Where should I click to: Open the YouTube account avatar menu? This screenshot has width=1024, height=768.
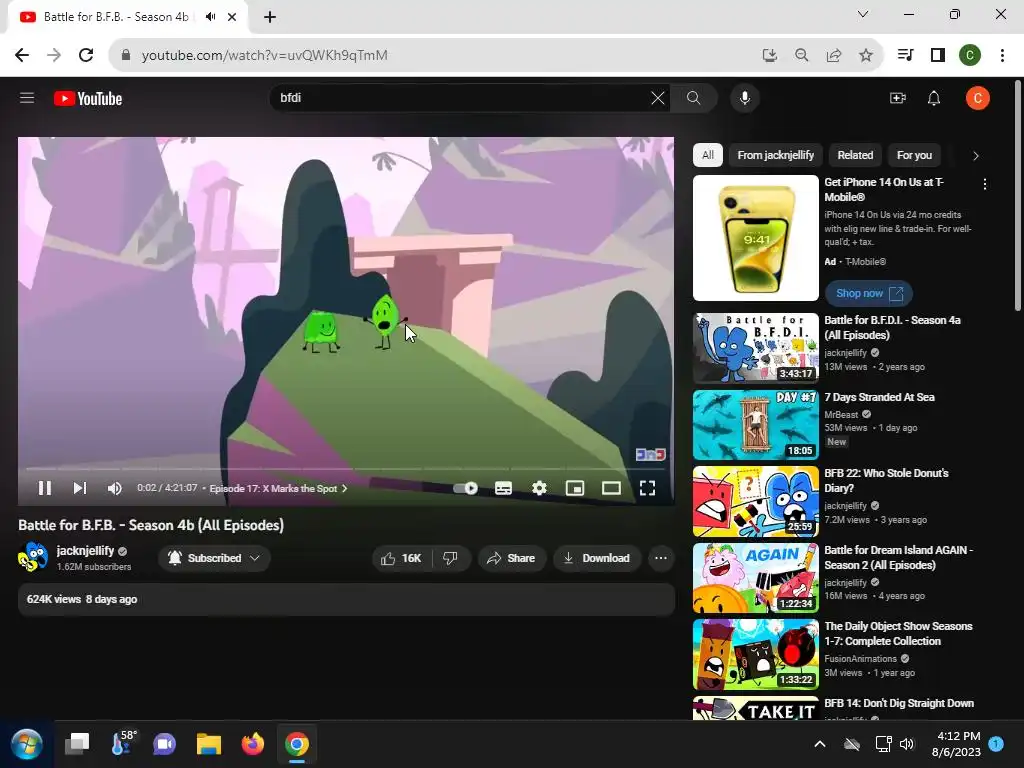978,98
